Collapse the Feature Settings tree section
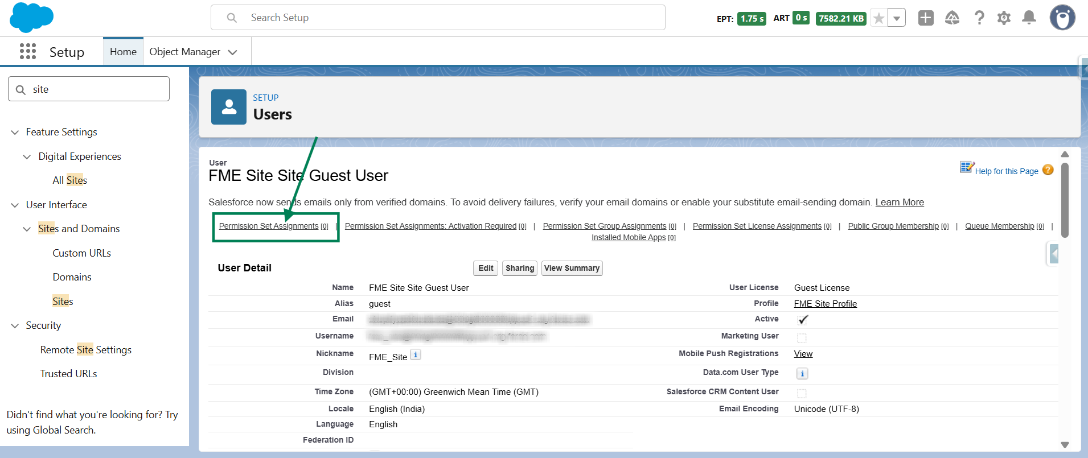Viewport: 1088px width, 458px height. coord(15,132)
